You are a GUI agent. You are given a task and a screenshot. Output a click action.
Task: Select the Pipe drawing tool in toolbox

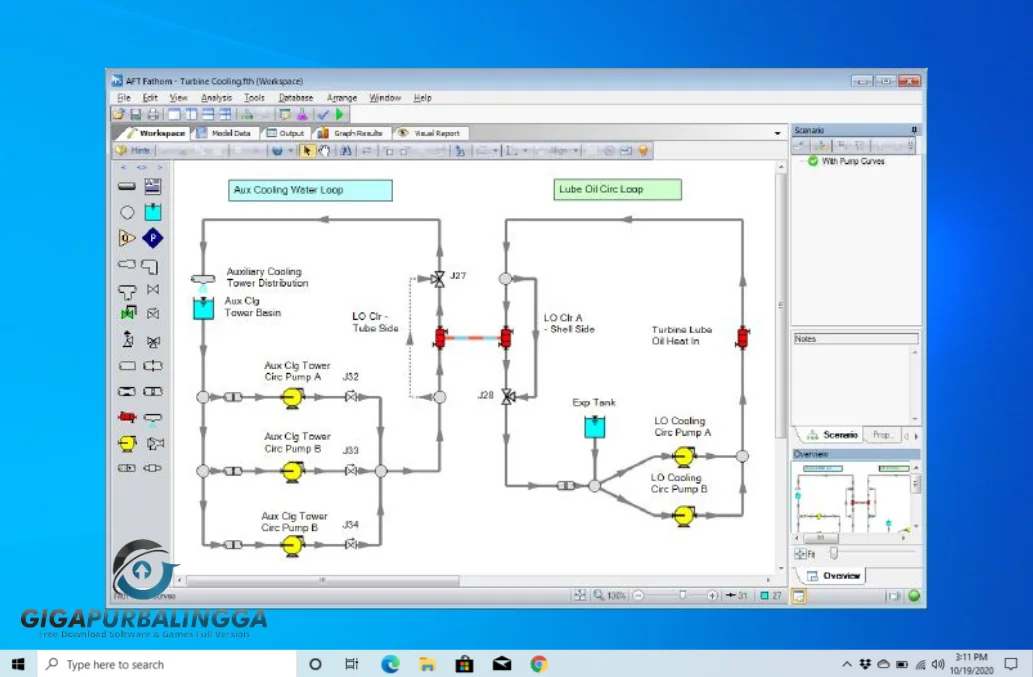(127, 186)
